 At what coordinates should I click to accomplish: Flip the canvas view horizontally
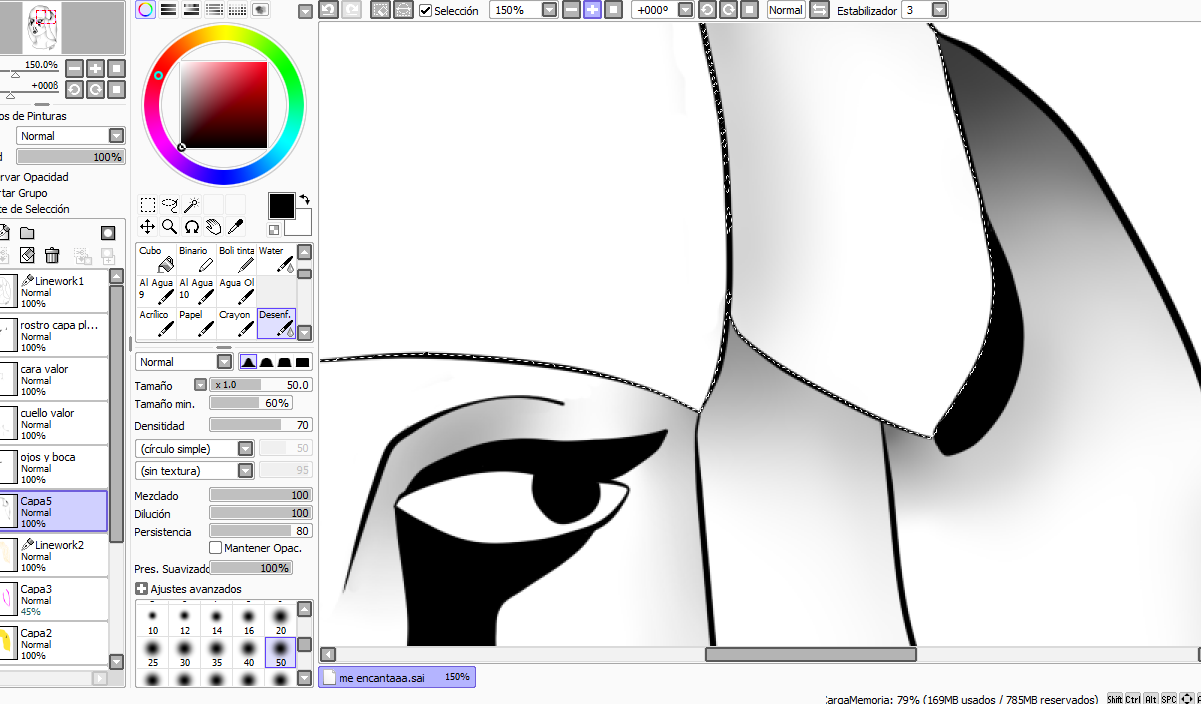point(819,10)
